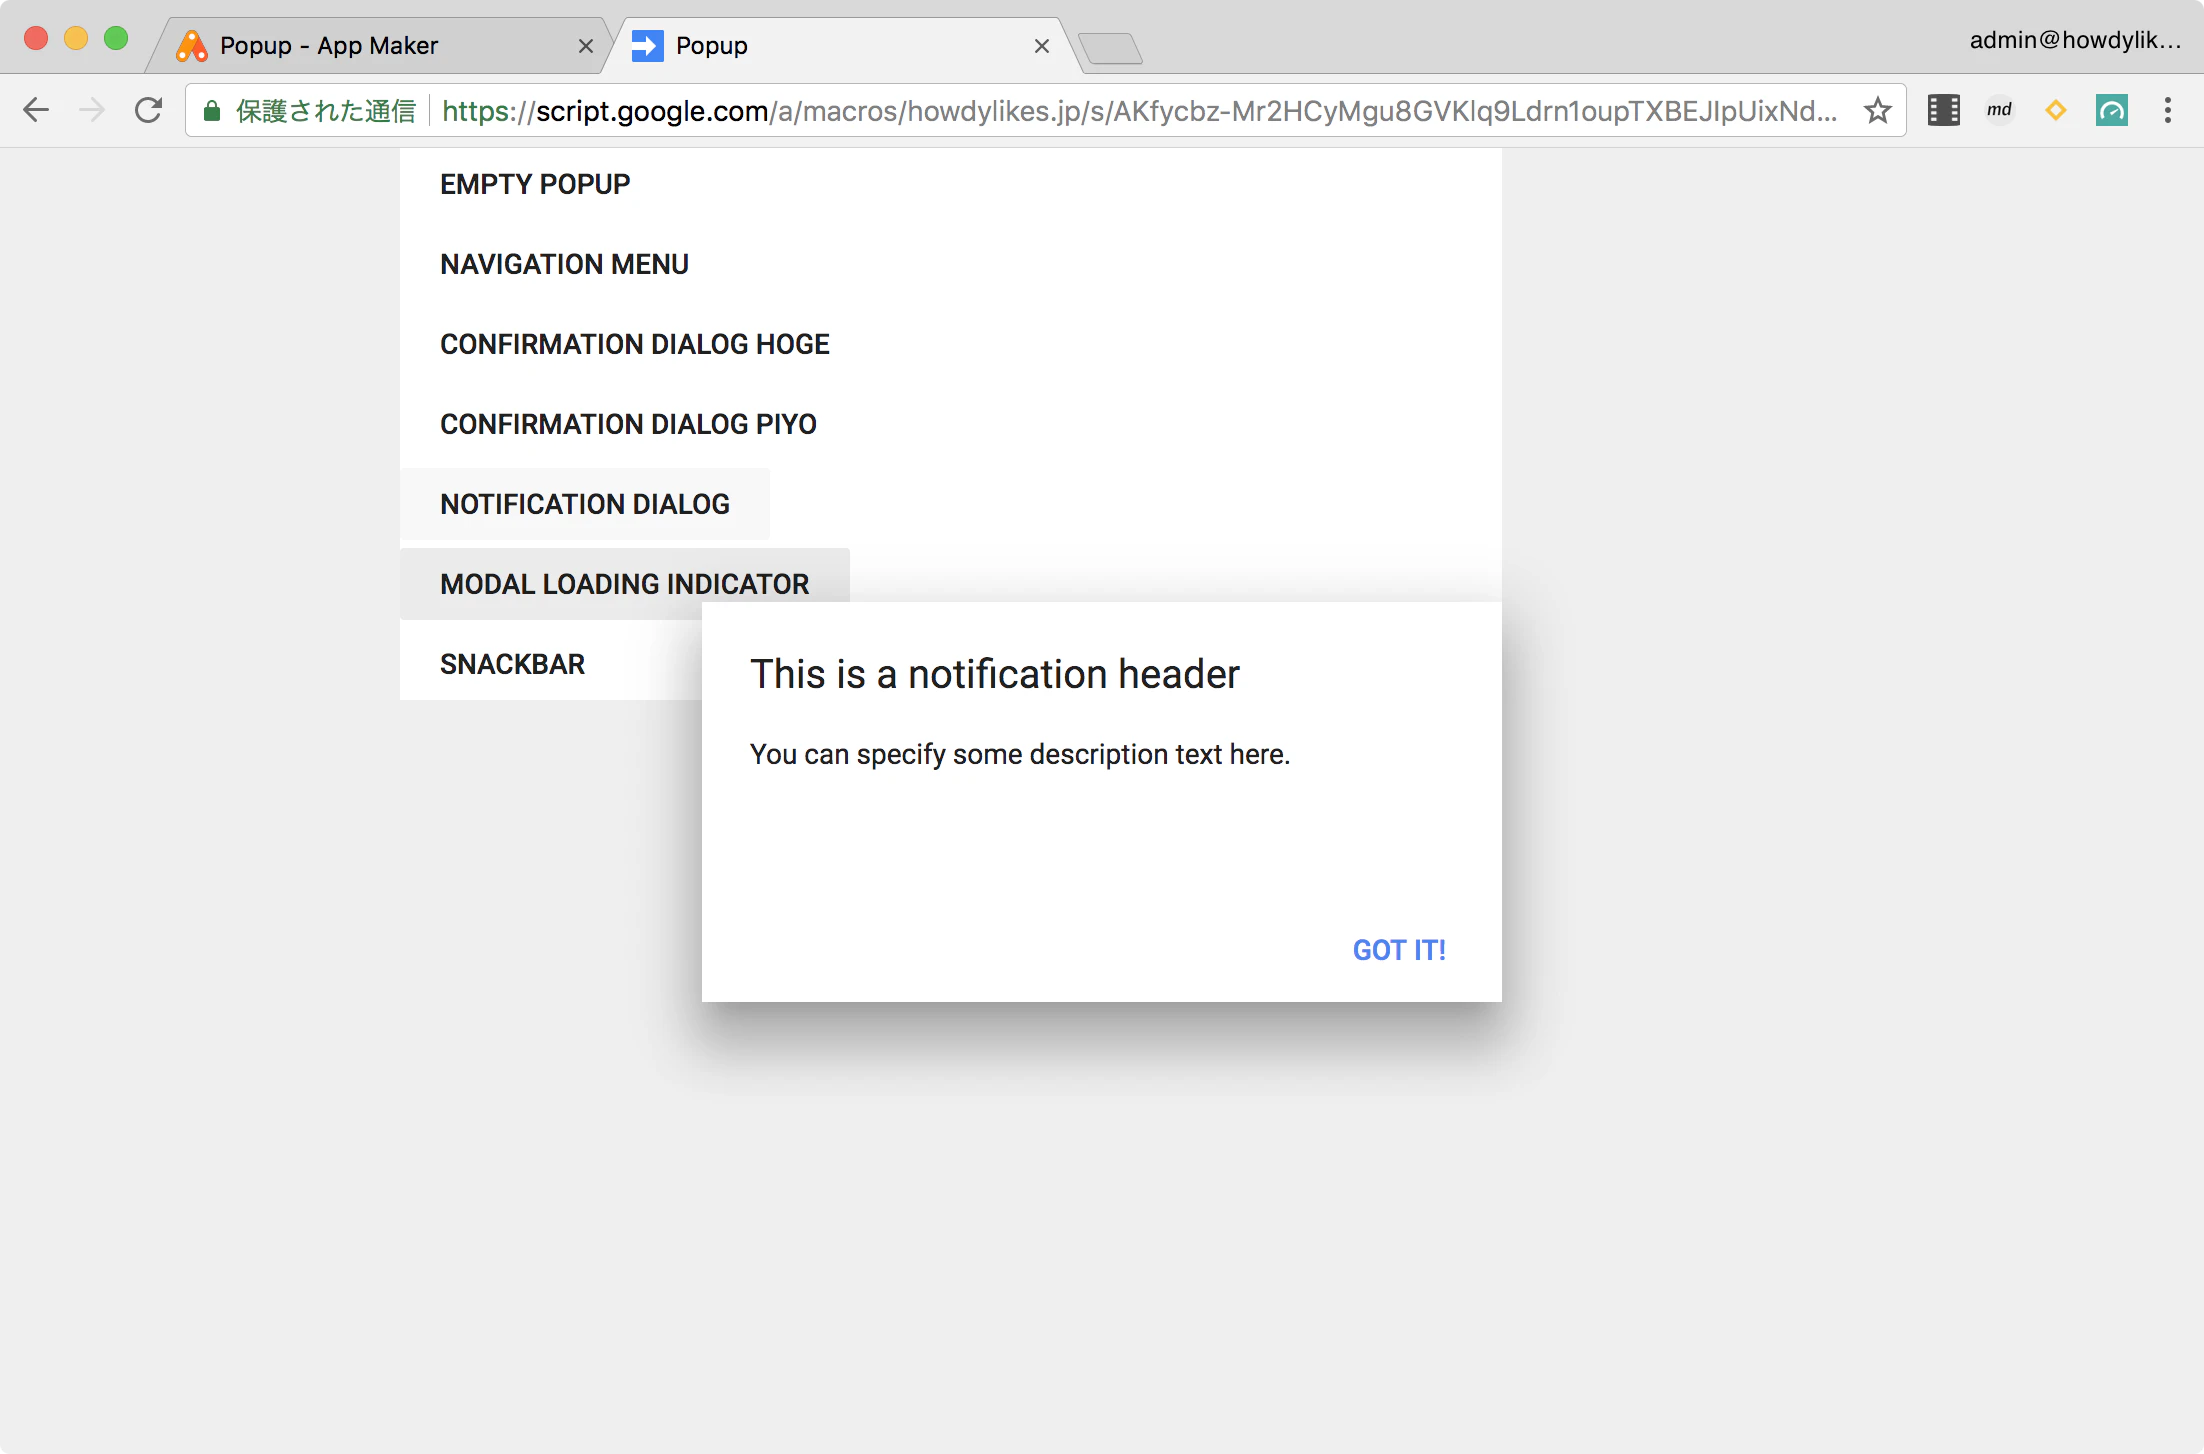The image size is (2204, 1454).
Task: Click the admin@howdylik... profile label
Action: (2076, 40)
